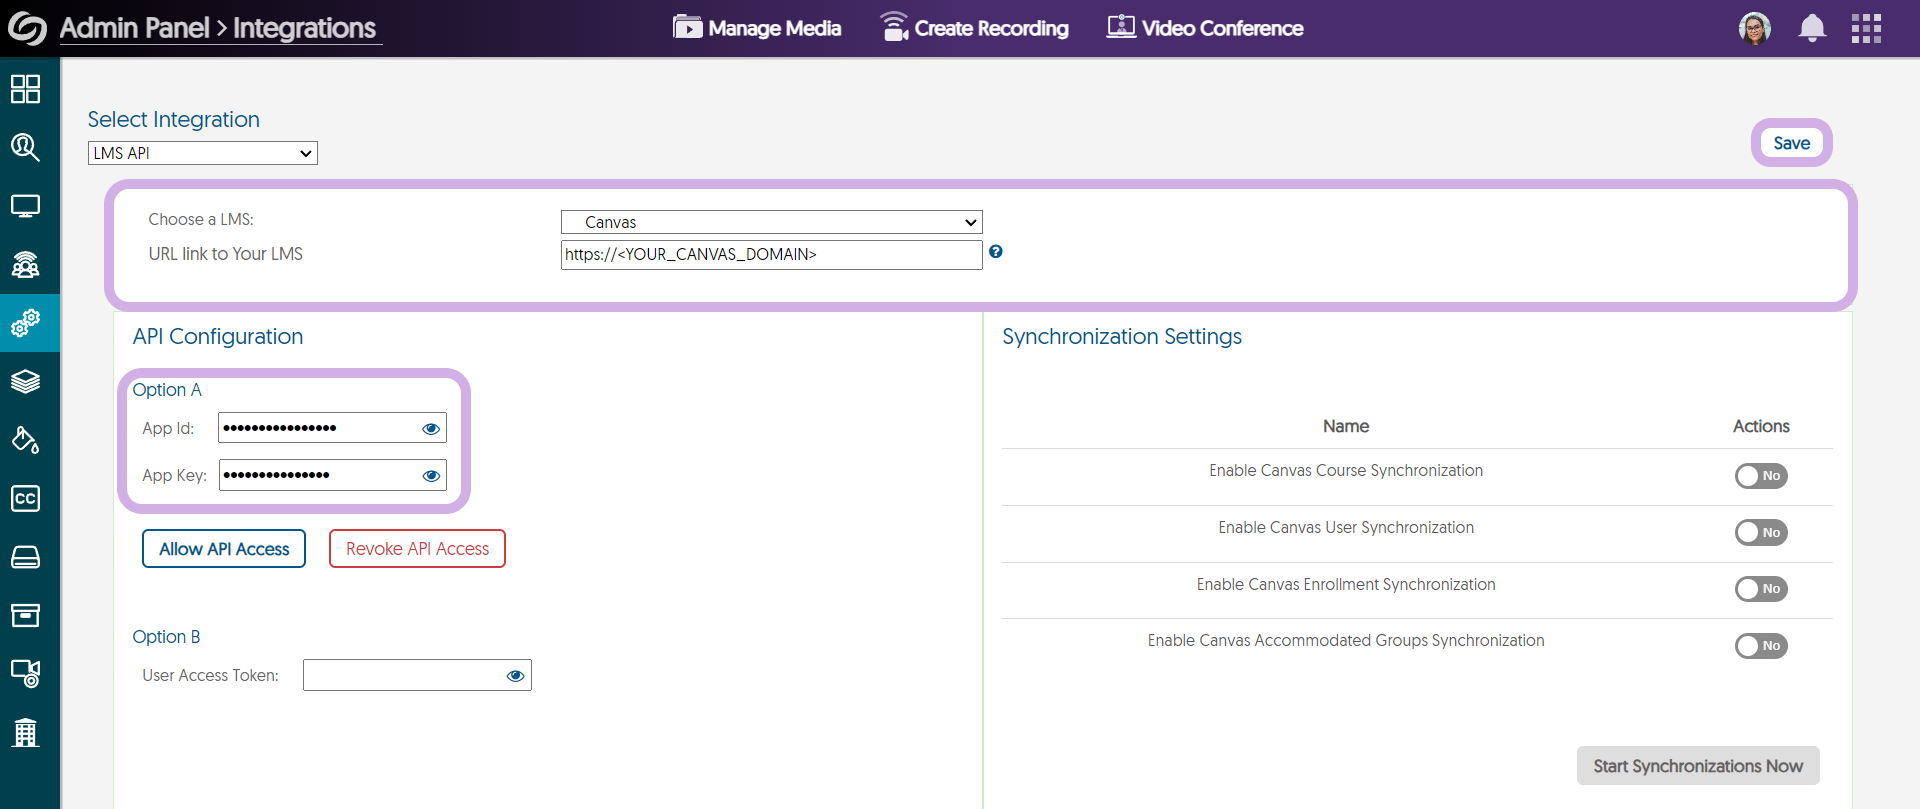This screenshot has height=809, width=1920.
Task: Toggle Enable Canvas Course Synchronization
Action: (x=1761, y=476)
